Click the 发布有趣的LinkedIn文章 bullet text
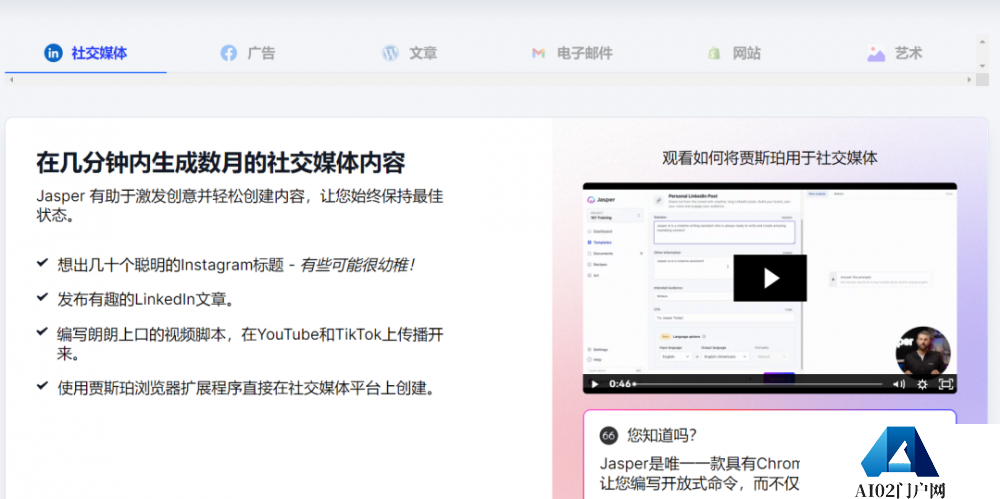The image size is (1000, 499). pos(145,299)
